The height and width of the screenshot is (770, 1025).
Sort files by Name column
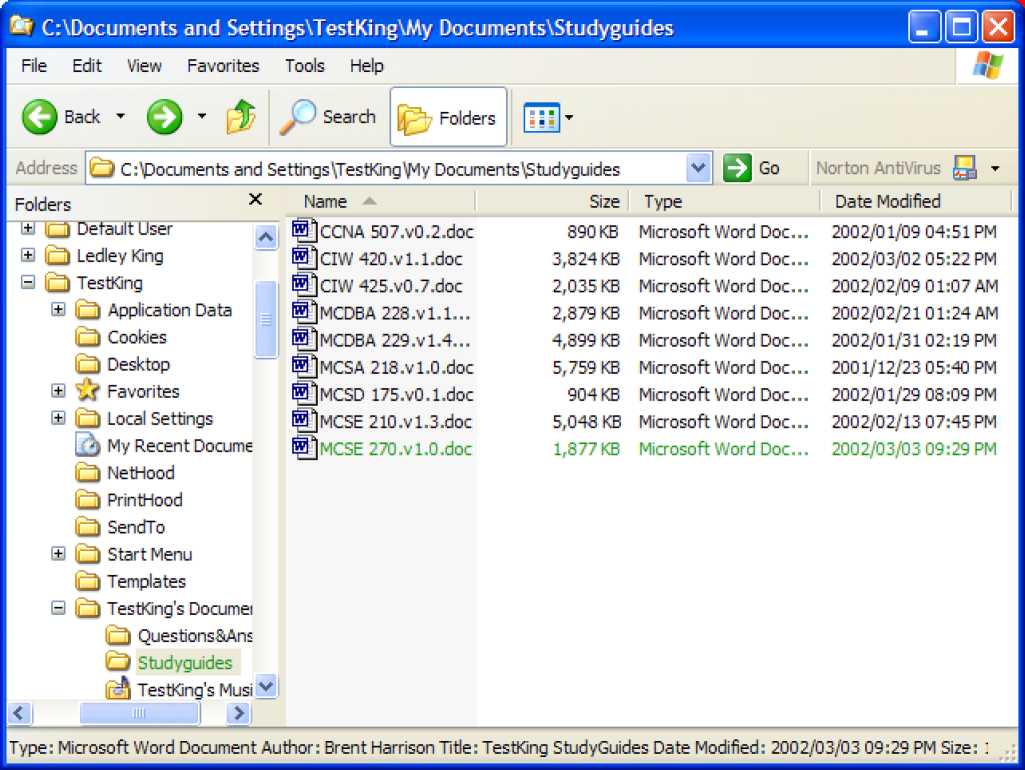(380, 201)
